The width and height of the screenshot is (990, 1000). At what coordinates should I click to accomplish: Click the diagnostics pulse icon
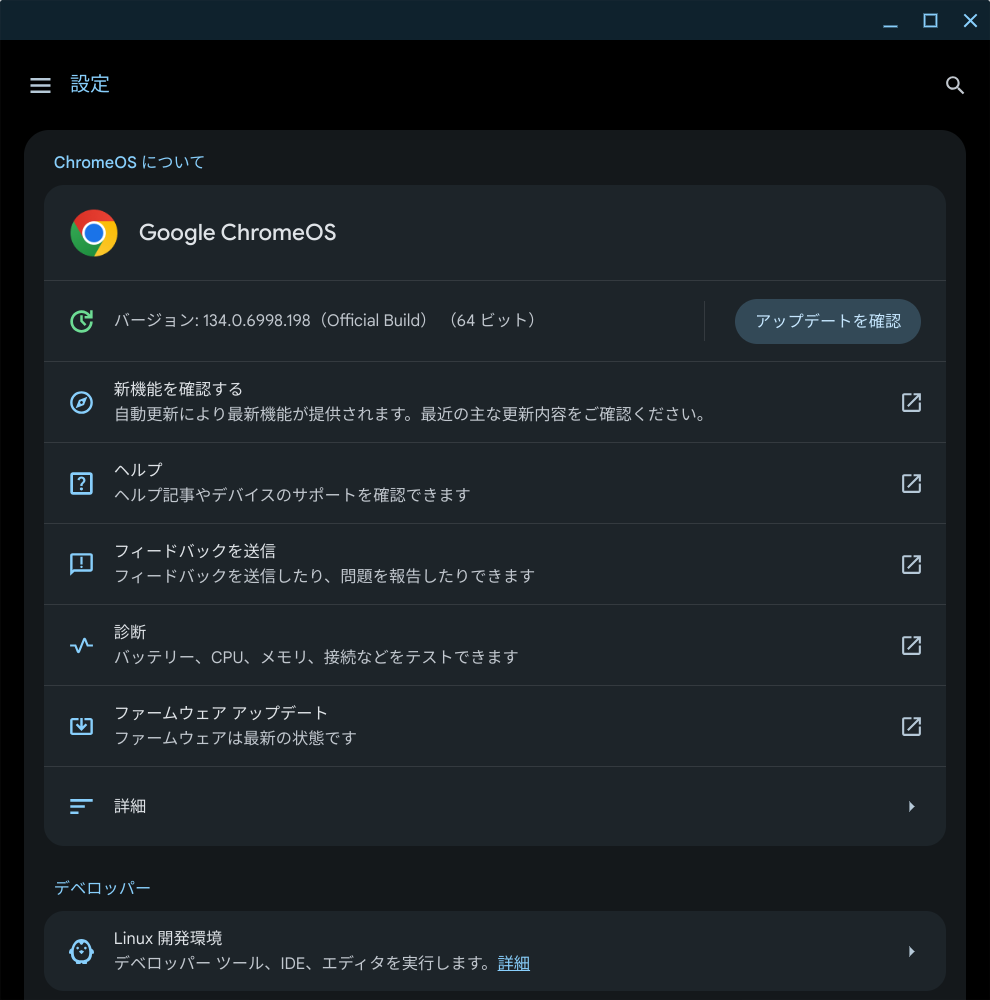[82, 645]
